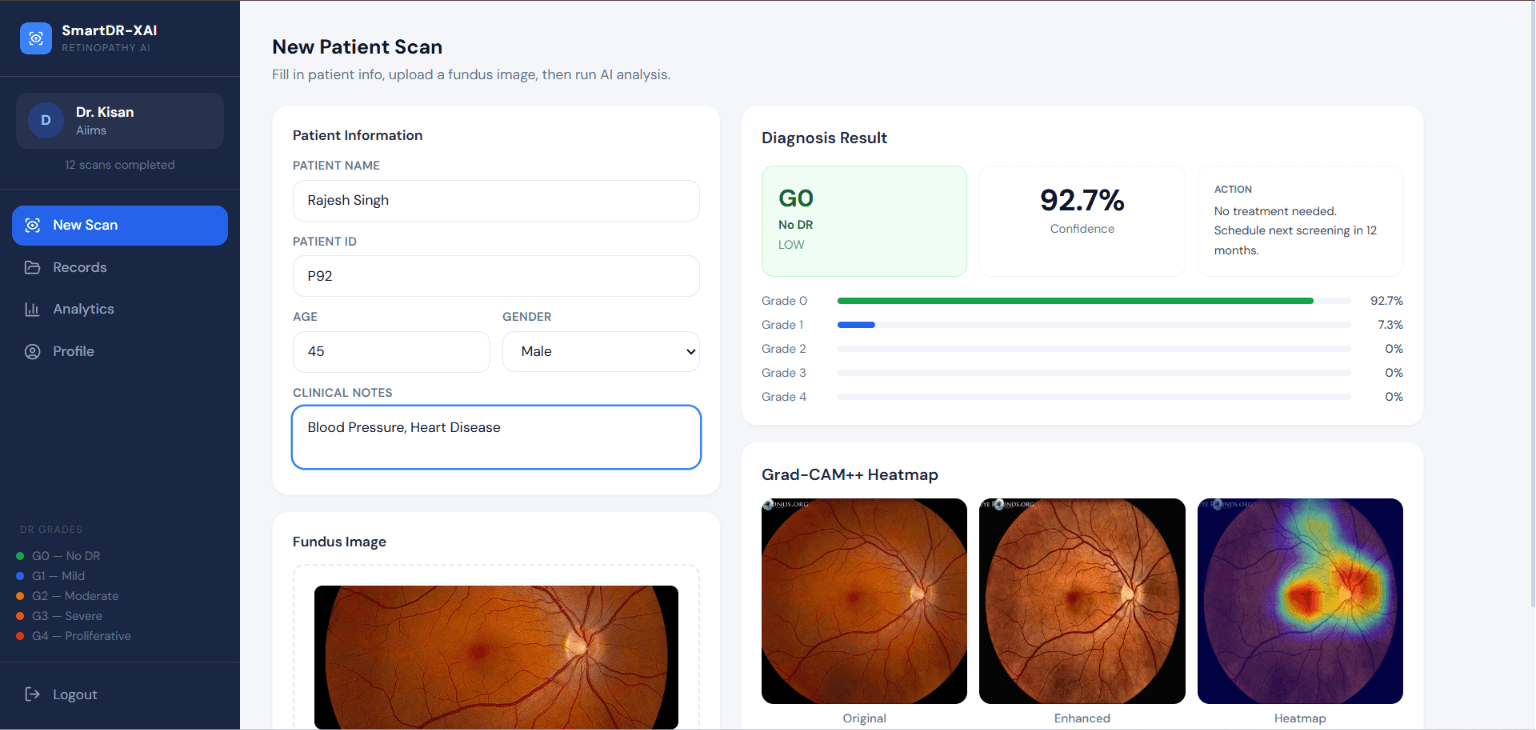Click the Records folder icon
Screen dimensions: 1536x730
click(x=33, y=267)
